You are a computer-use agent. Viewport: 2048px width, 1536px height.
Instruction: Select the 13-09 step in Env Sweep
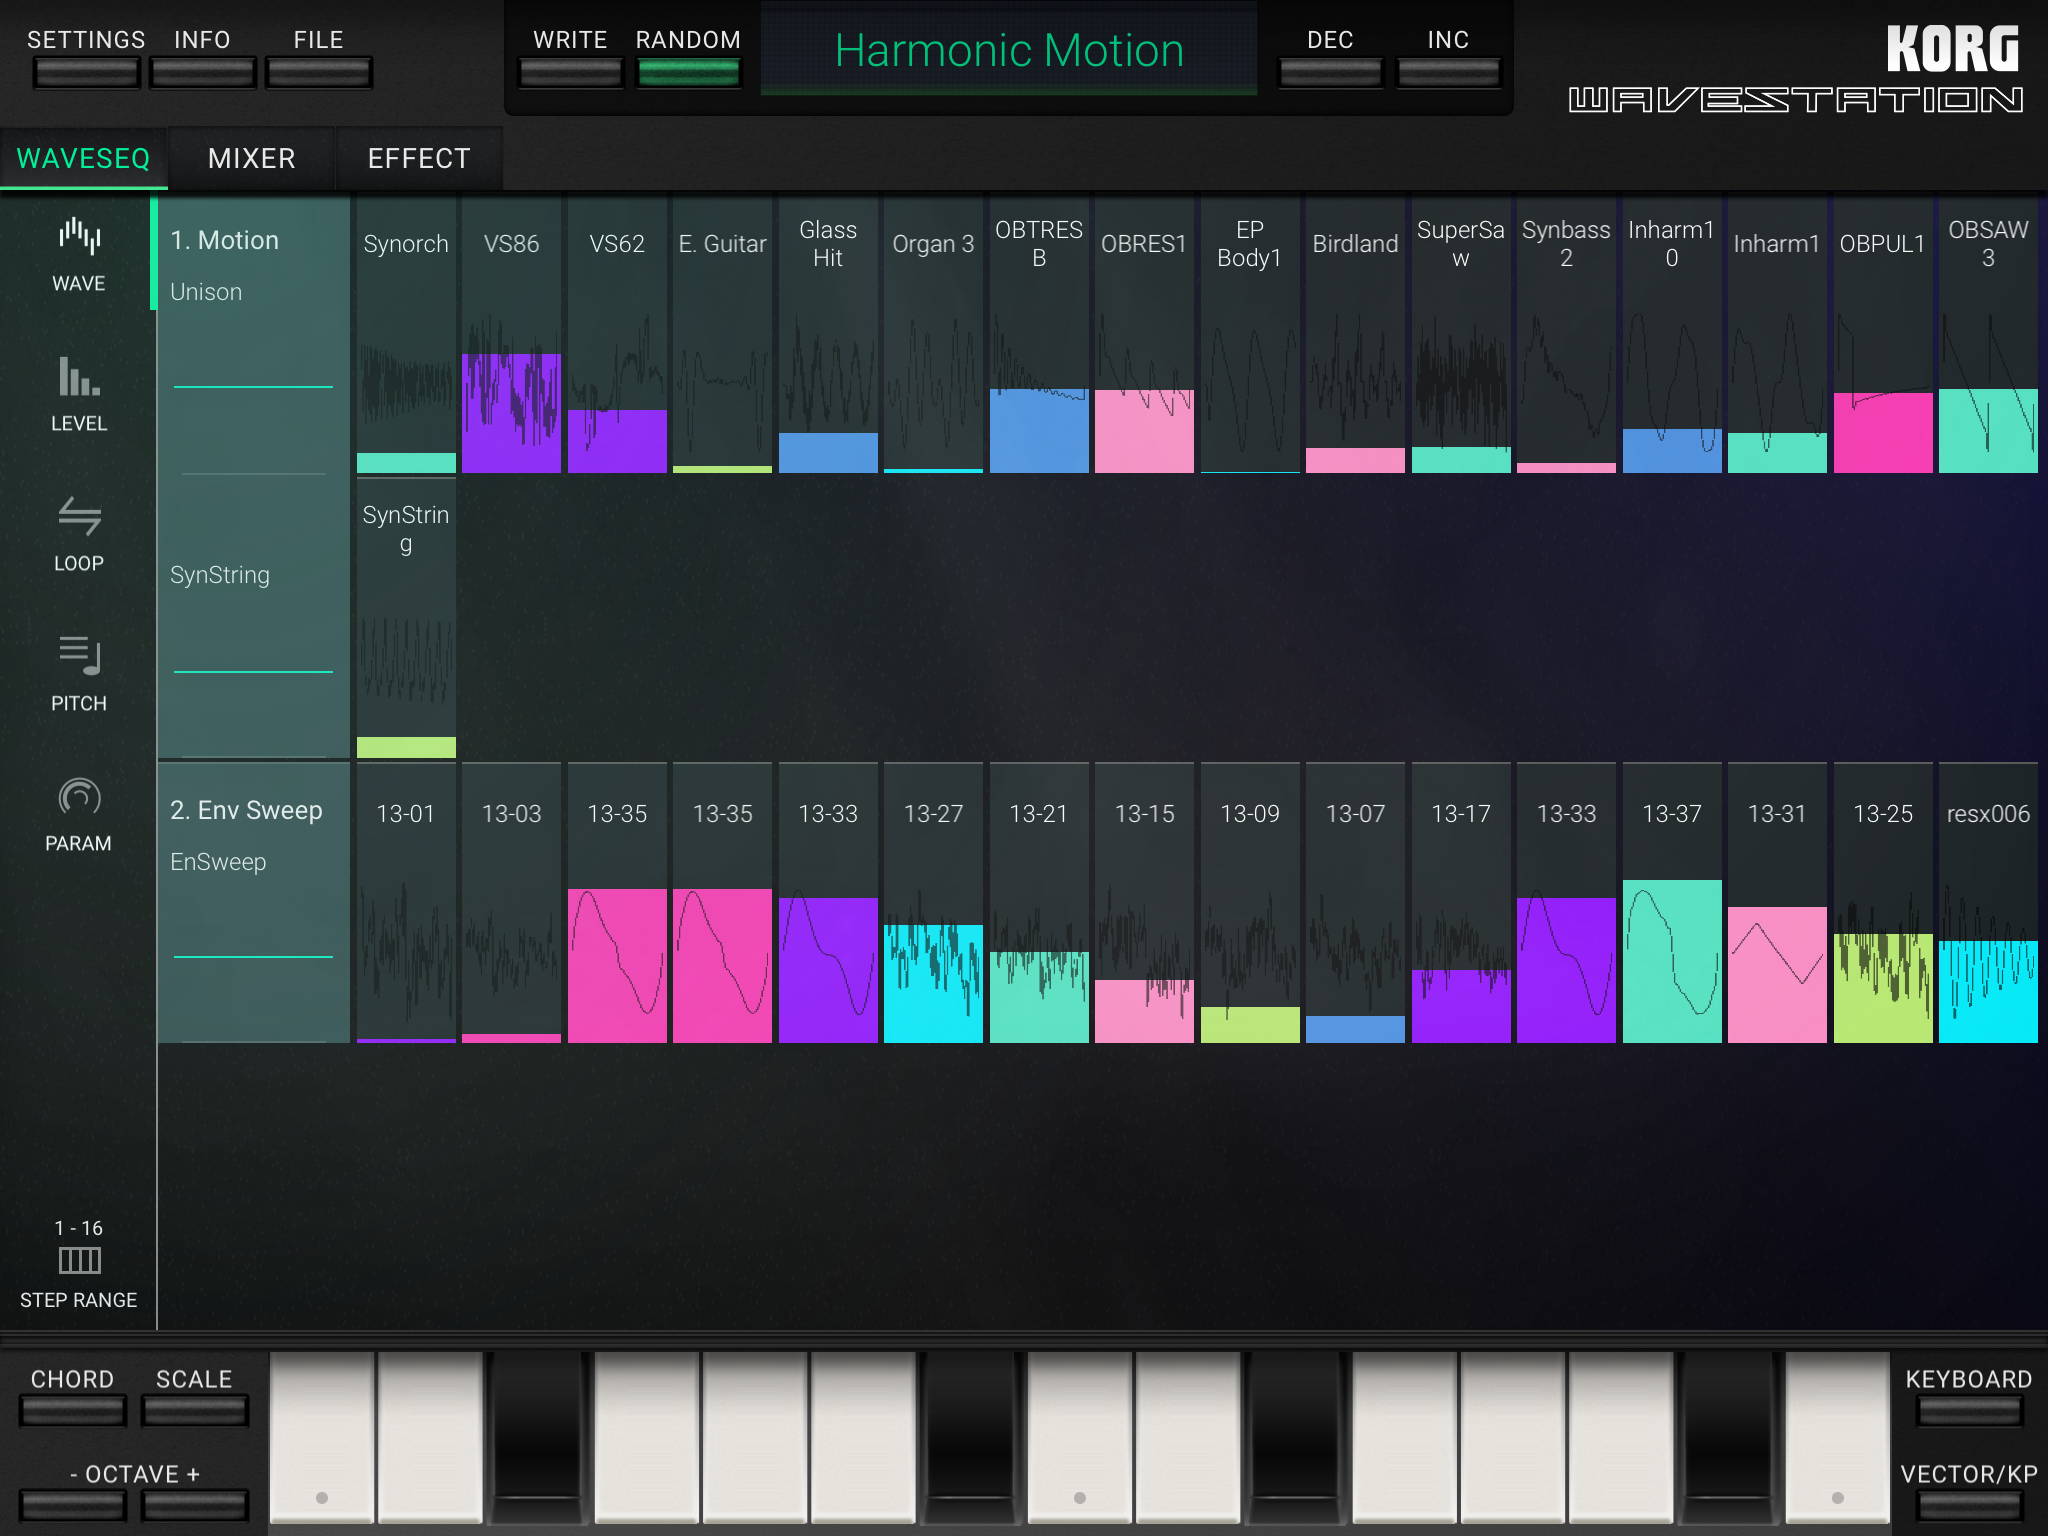(x=1250, y=903)
